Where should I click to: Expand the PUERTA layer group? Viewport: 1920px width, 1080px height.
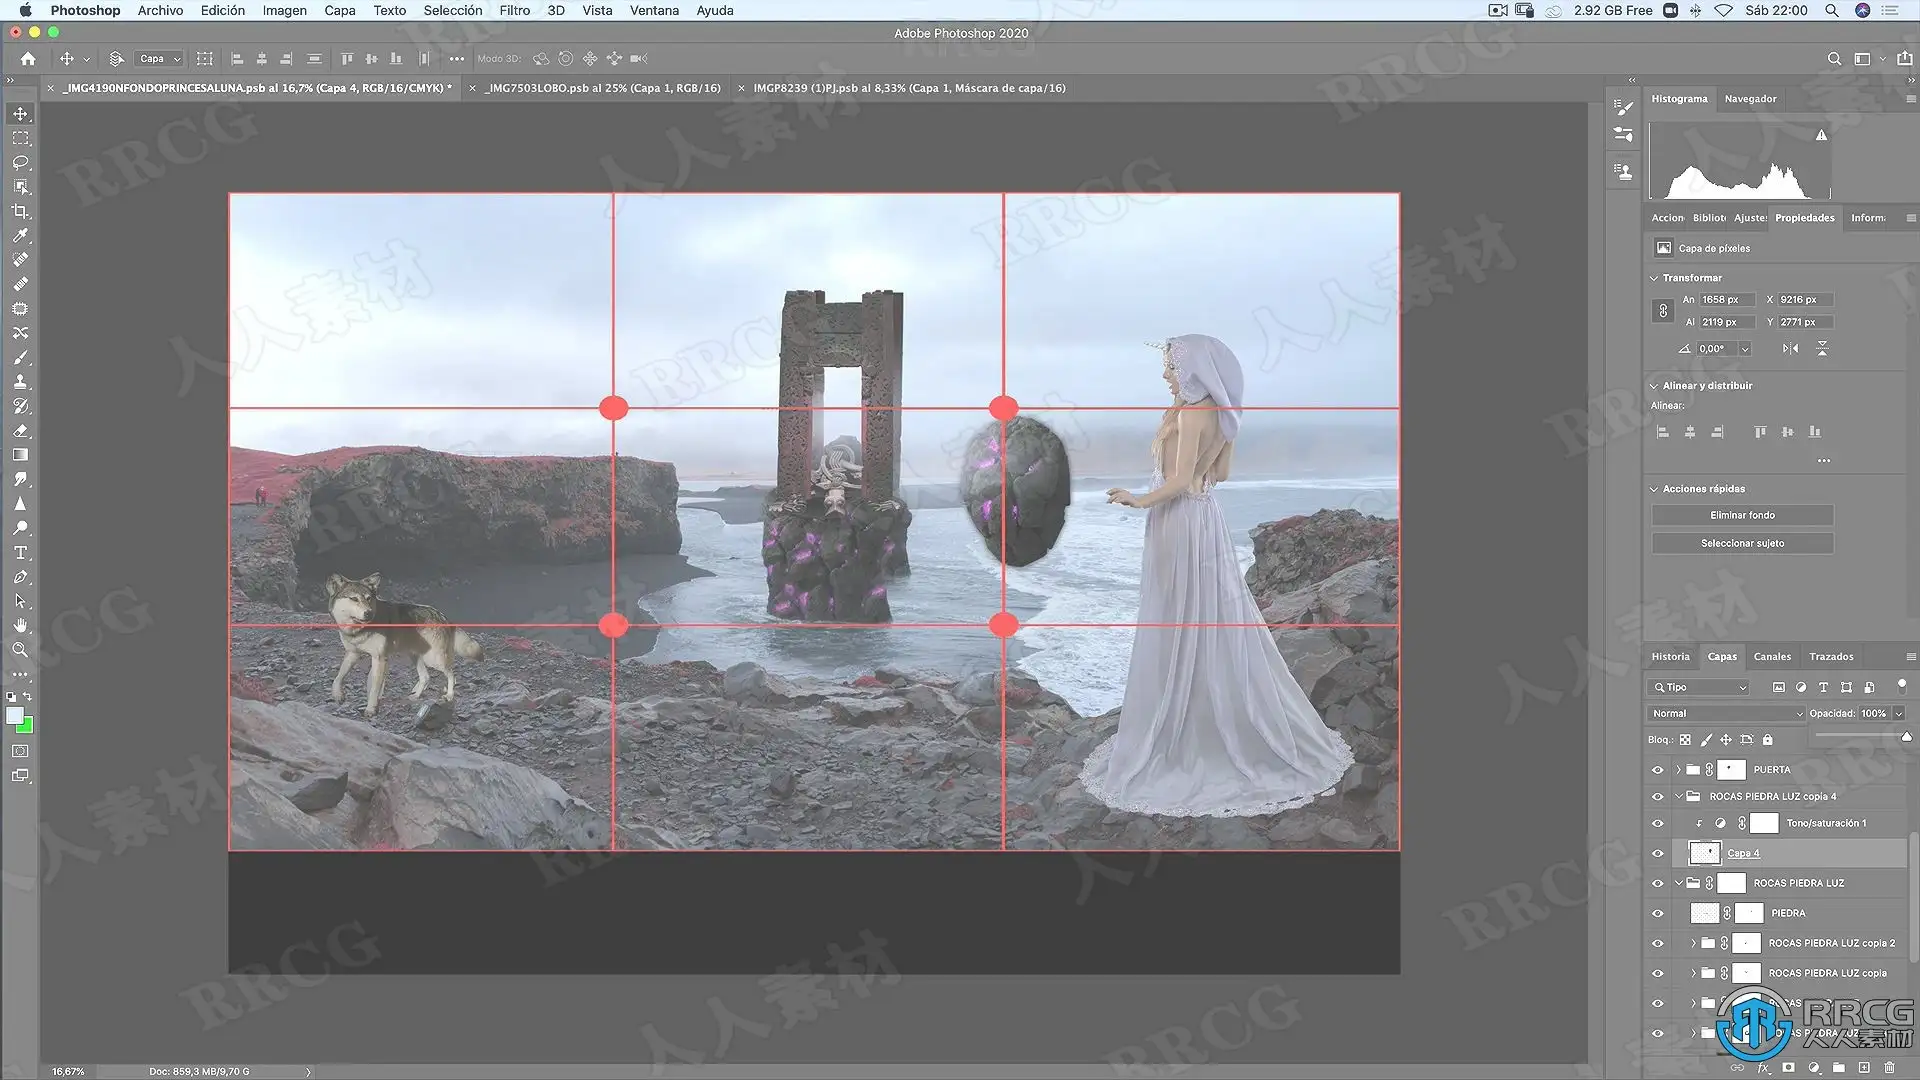[1679, 770]
